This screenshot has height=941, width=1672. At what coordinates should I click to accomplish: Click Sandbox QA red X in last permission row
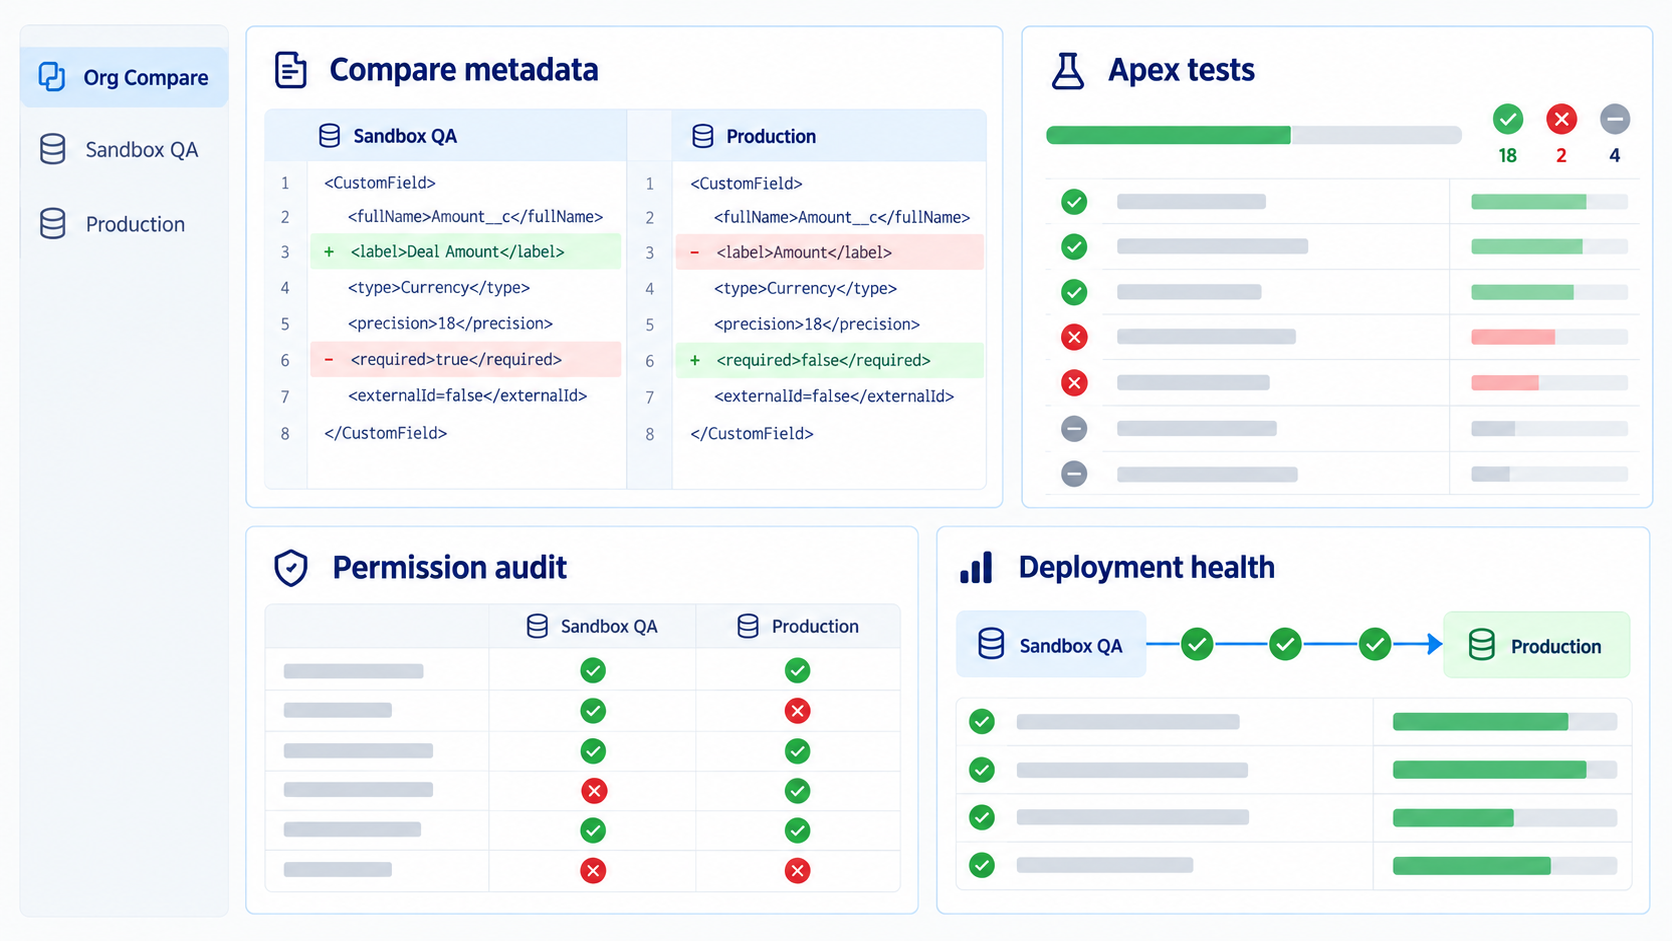coord(593,871)
